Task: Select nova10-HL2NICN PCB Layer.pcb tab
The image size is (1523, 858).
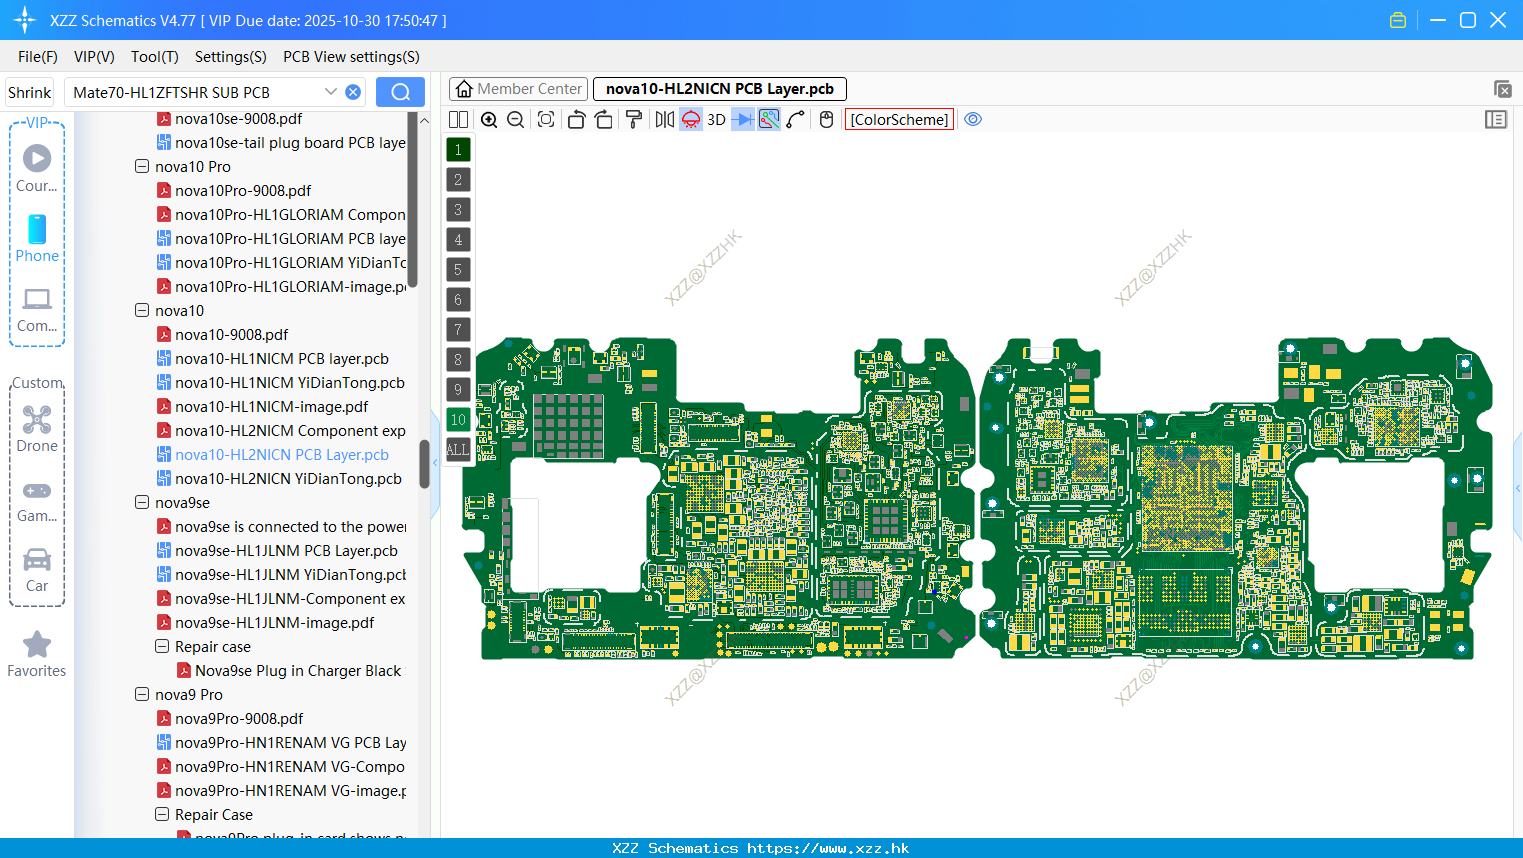Action: point(720,89)
